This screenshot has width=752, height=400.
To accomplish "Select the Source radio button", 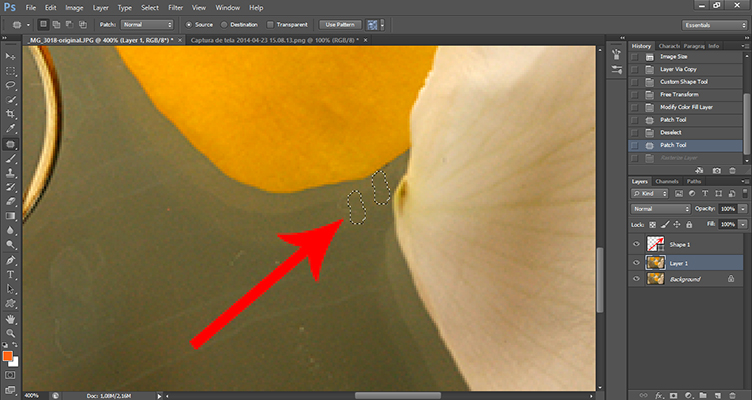I will point(190,23).
